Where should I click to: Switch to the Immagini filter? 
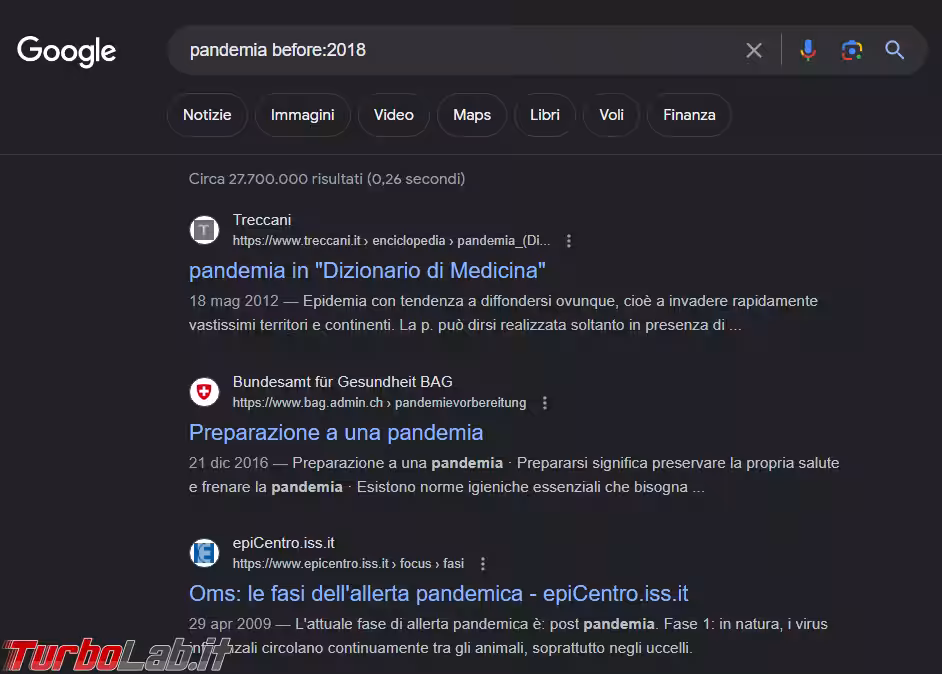(x=302, y=115)
